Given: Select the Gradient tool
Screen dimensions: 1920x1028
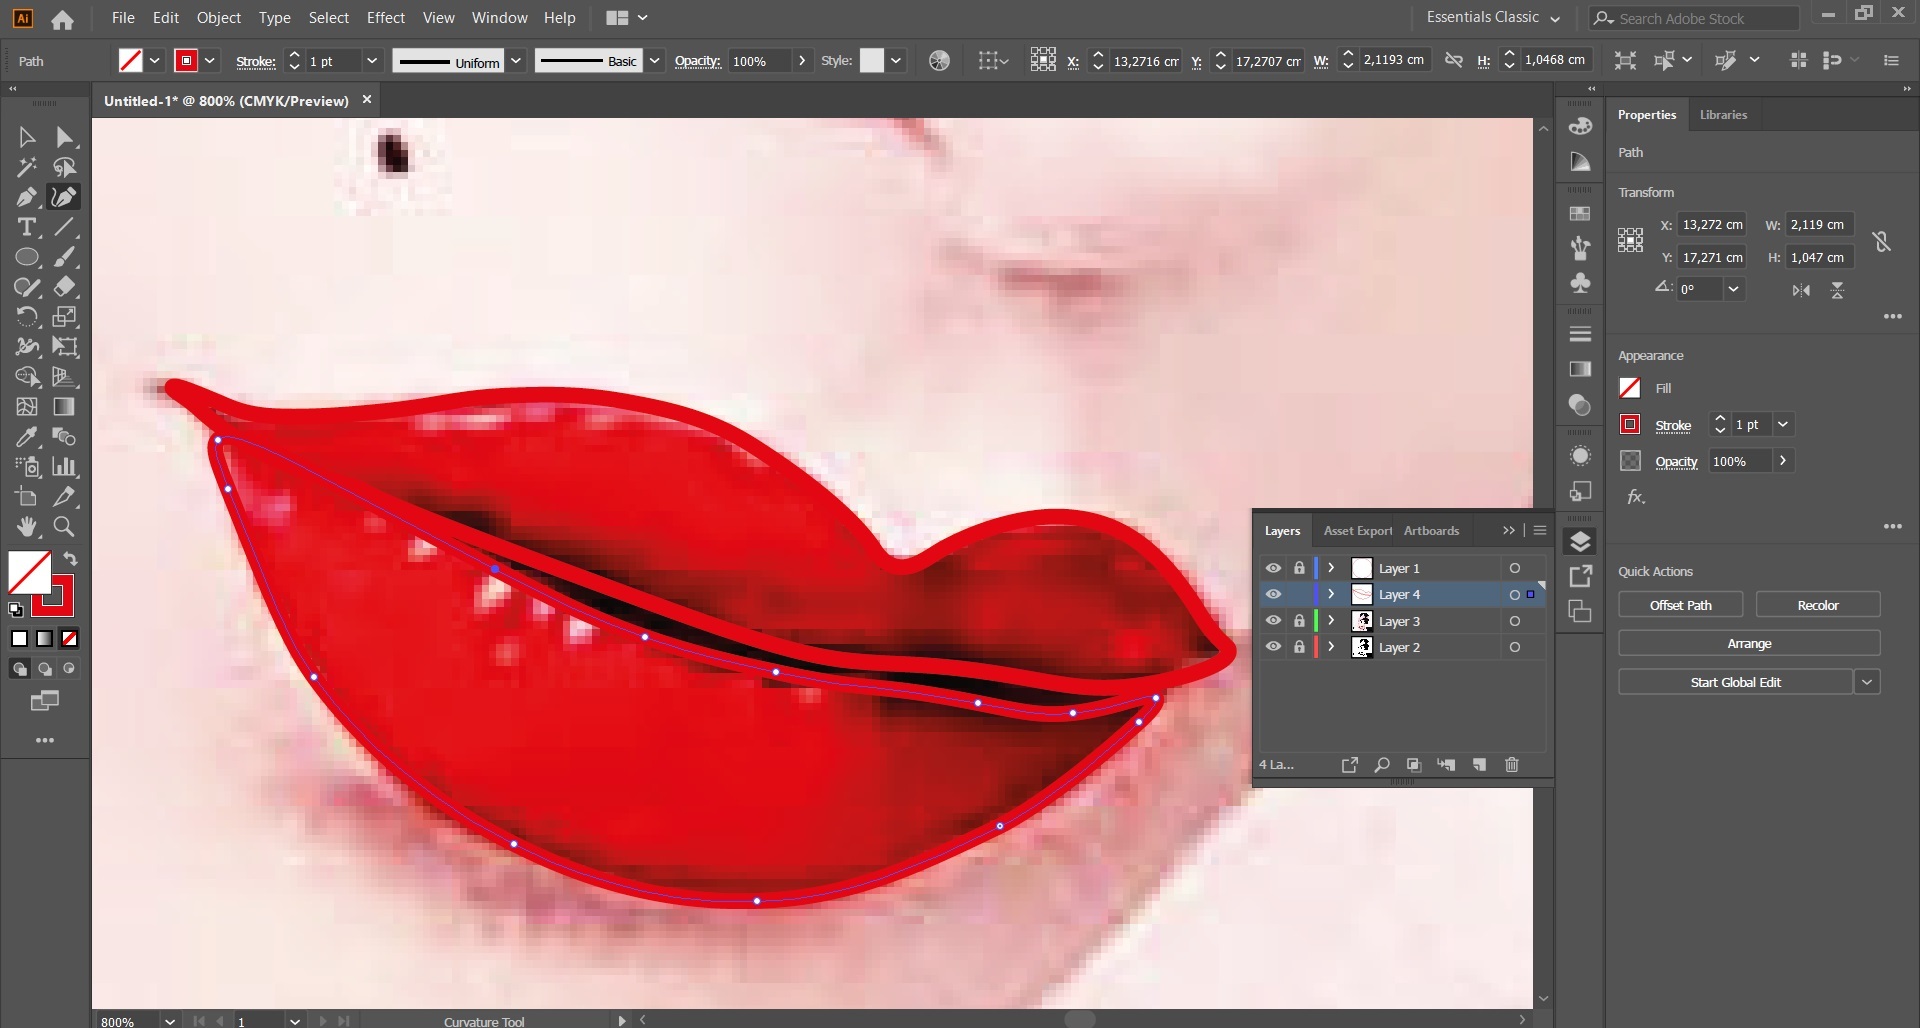Looking at the screenshot, I should click(65, 407).
